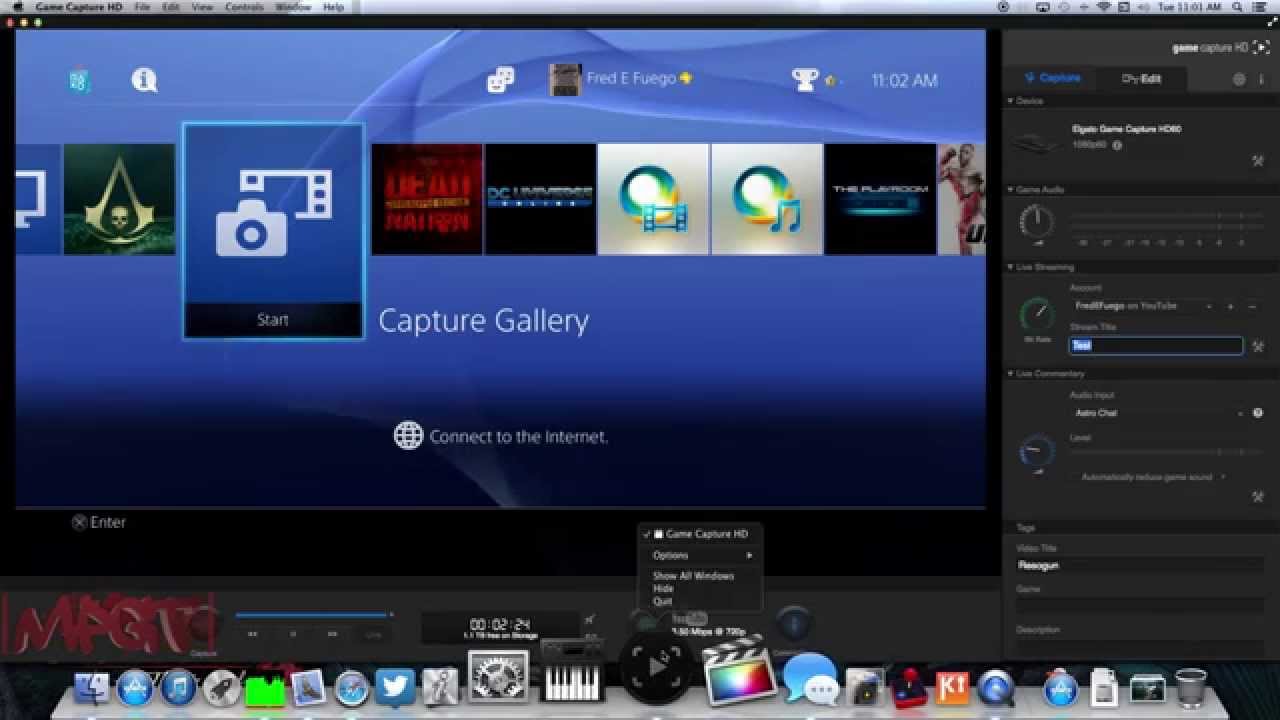Viewport: 1280px width, 720px height.
Task: Open the 1080p60 device info icon
Action: pos(1117,145)
